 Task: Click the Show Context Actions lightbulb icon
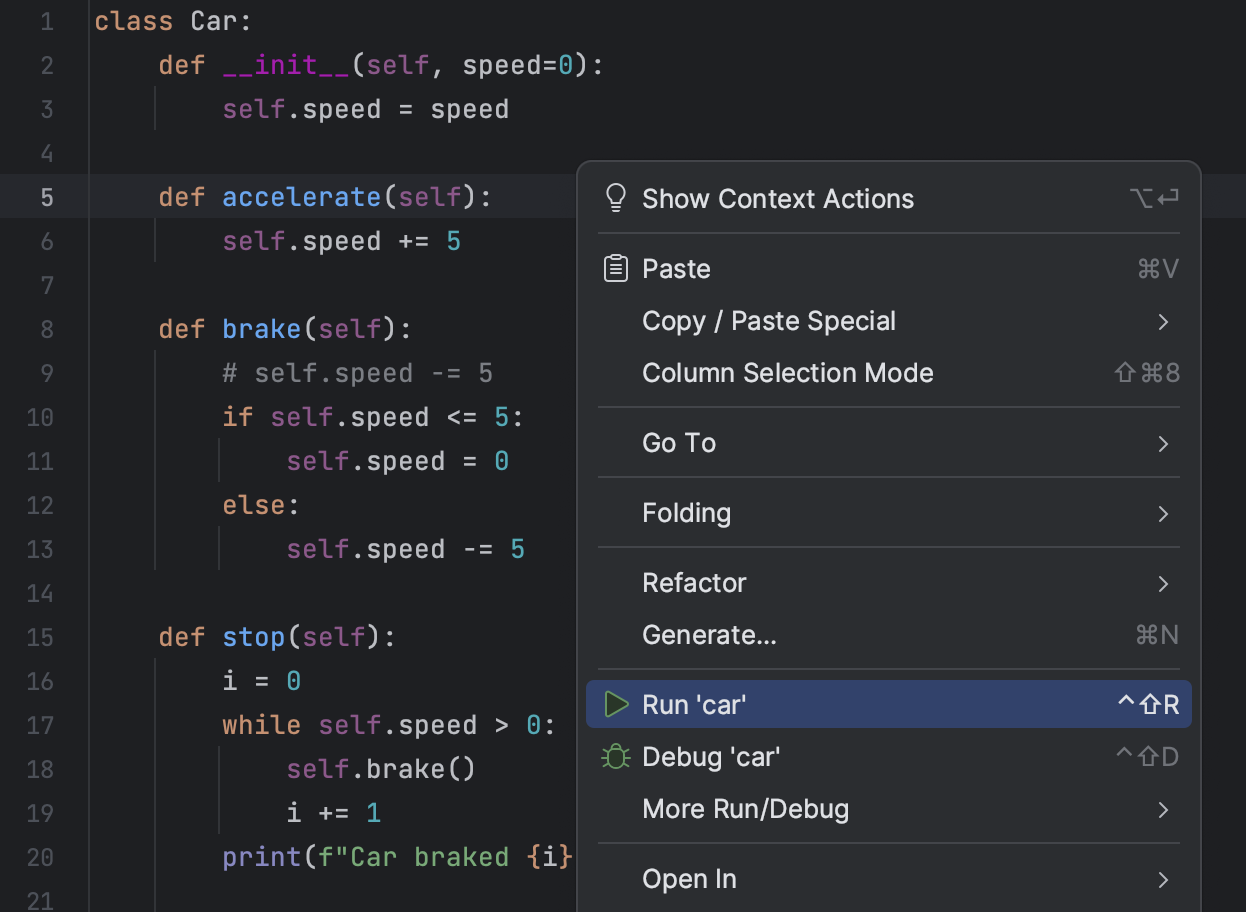[x=616, y=198]
